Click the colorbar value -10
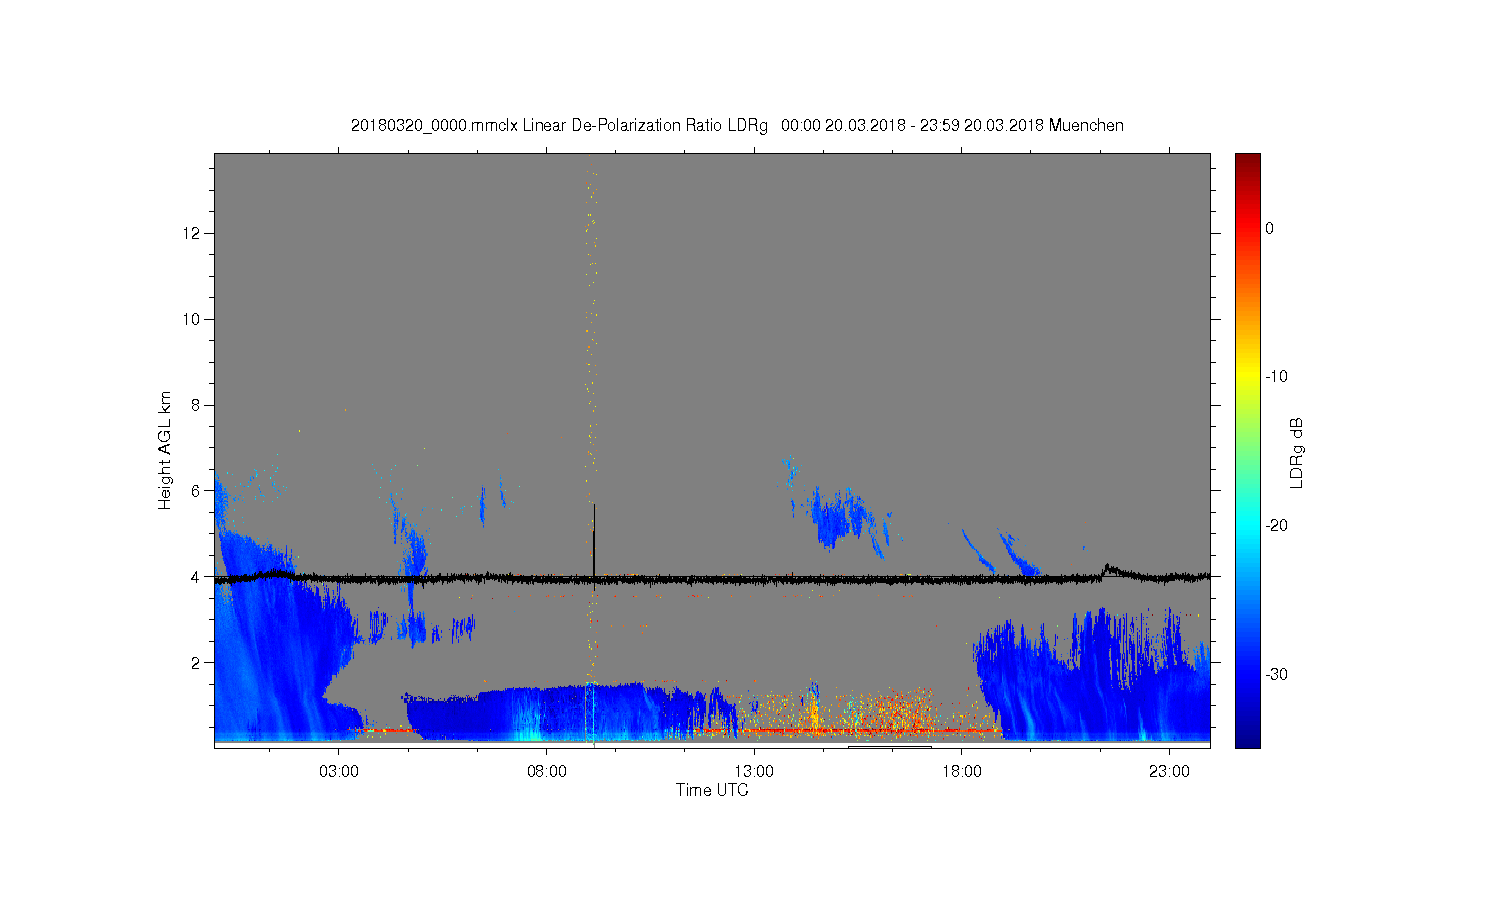1500x900 pixels. click(1276, 377)
